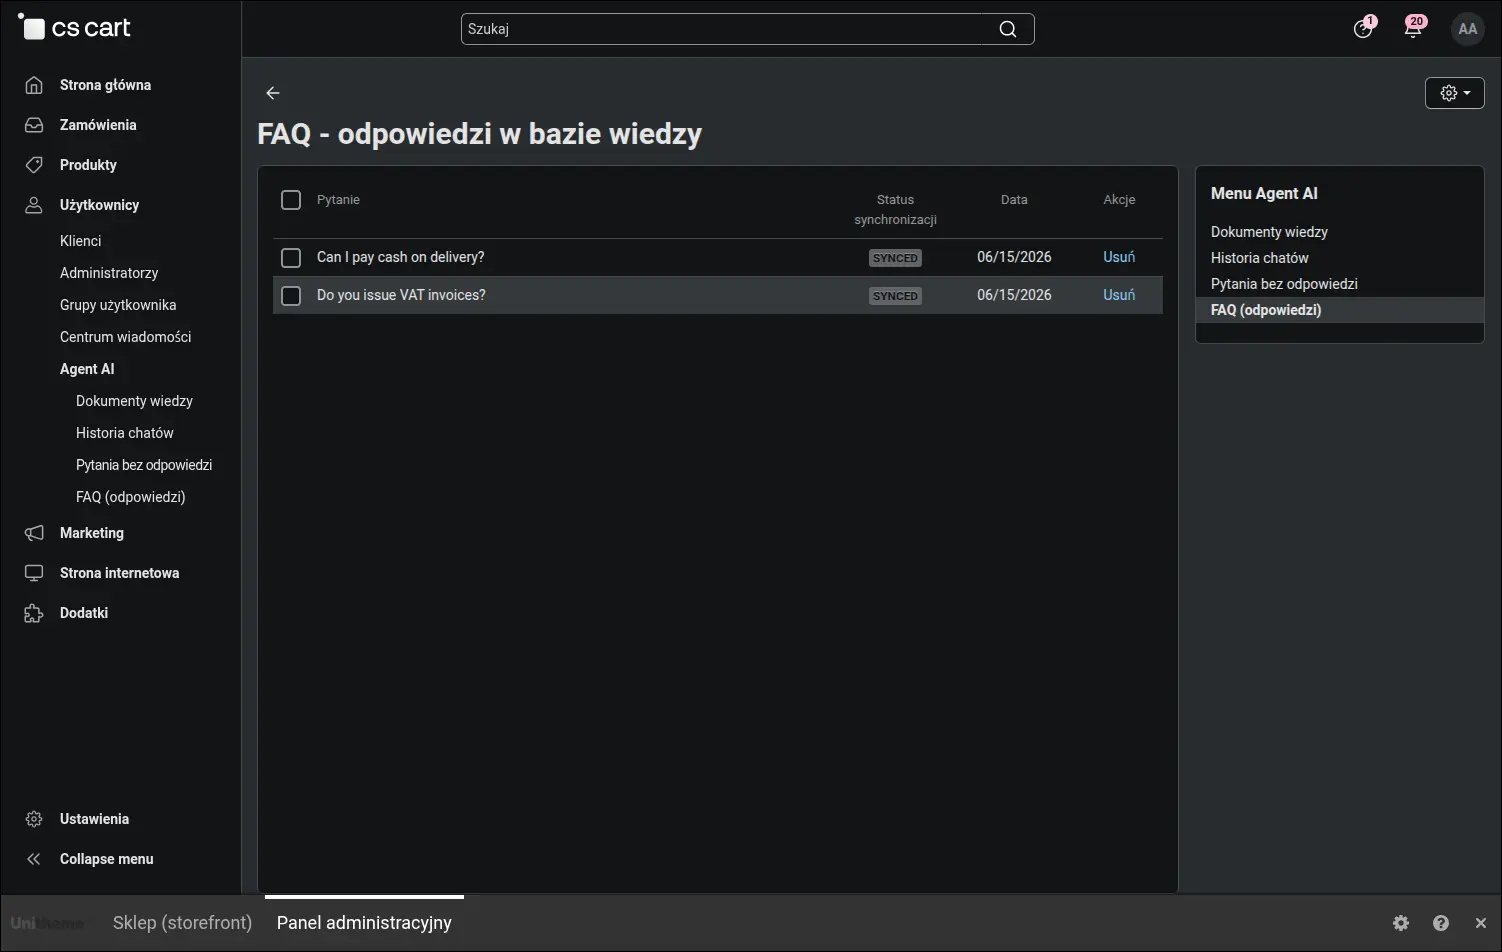This screenshot has height=952, width=1502.
Task: Open the notification bell with 20 badge
Action: pyautogui.click(x=1413, y=28)
